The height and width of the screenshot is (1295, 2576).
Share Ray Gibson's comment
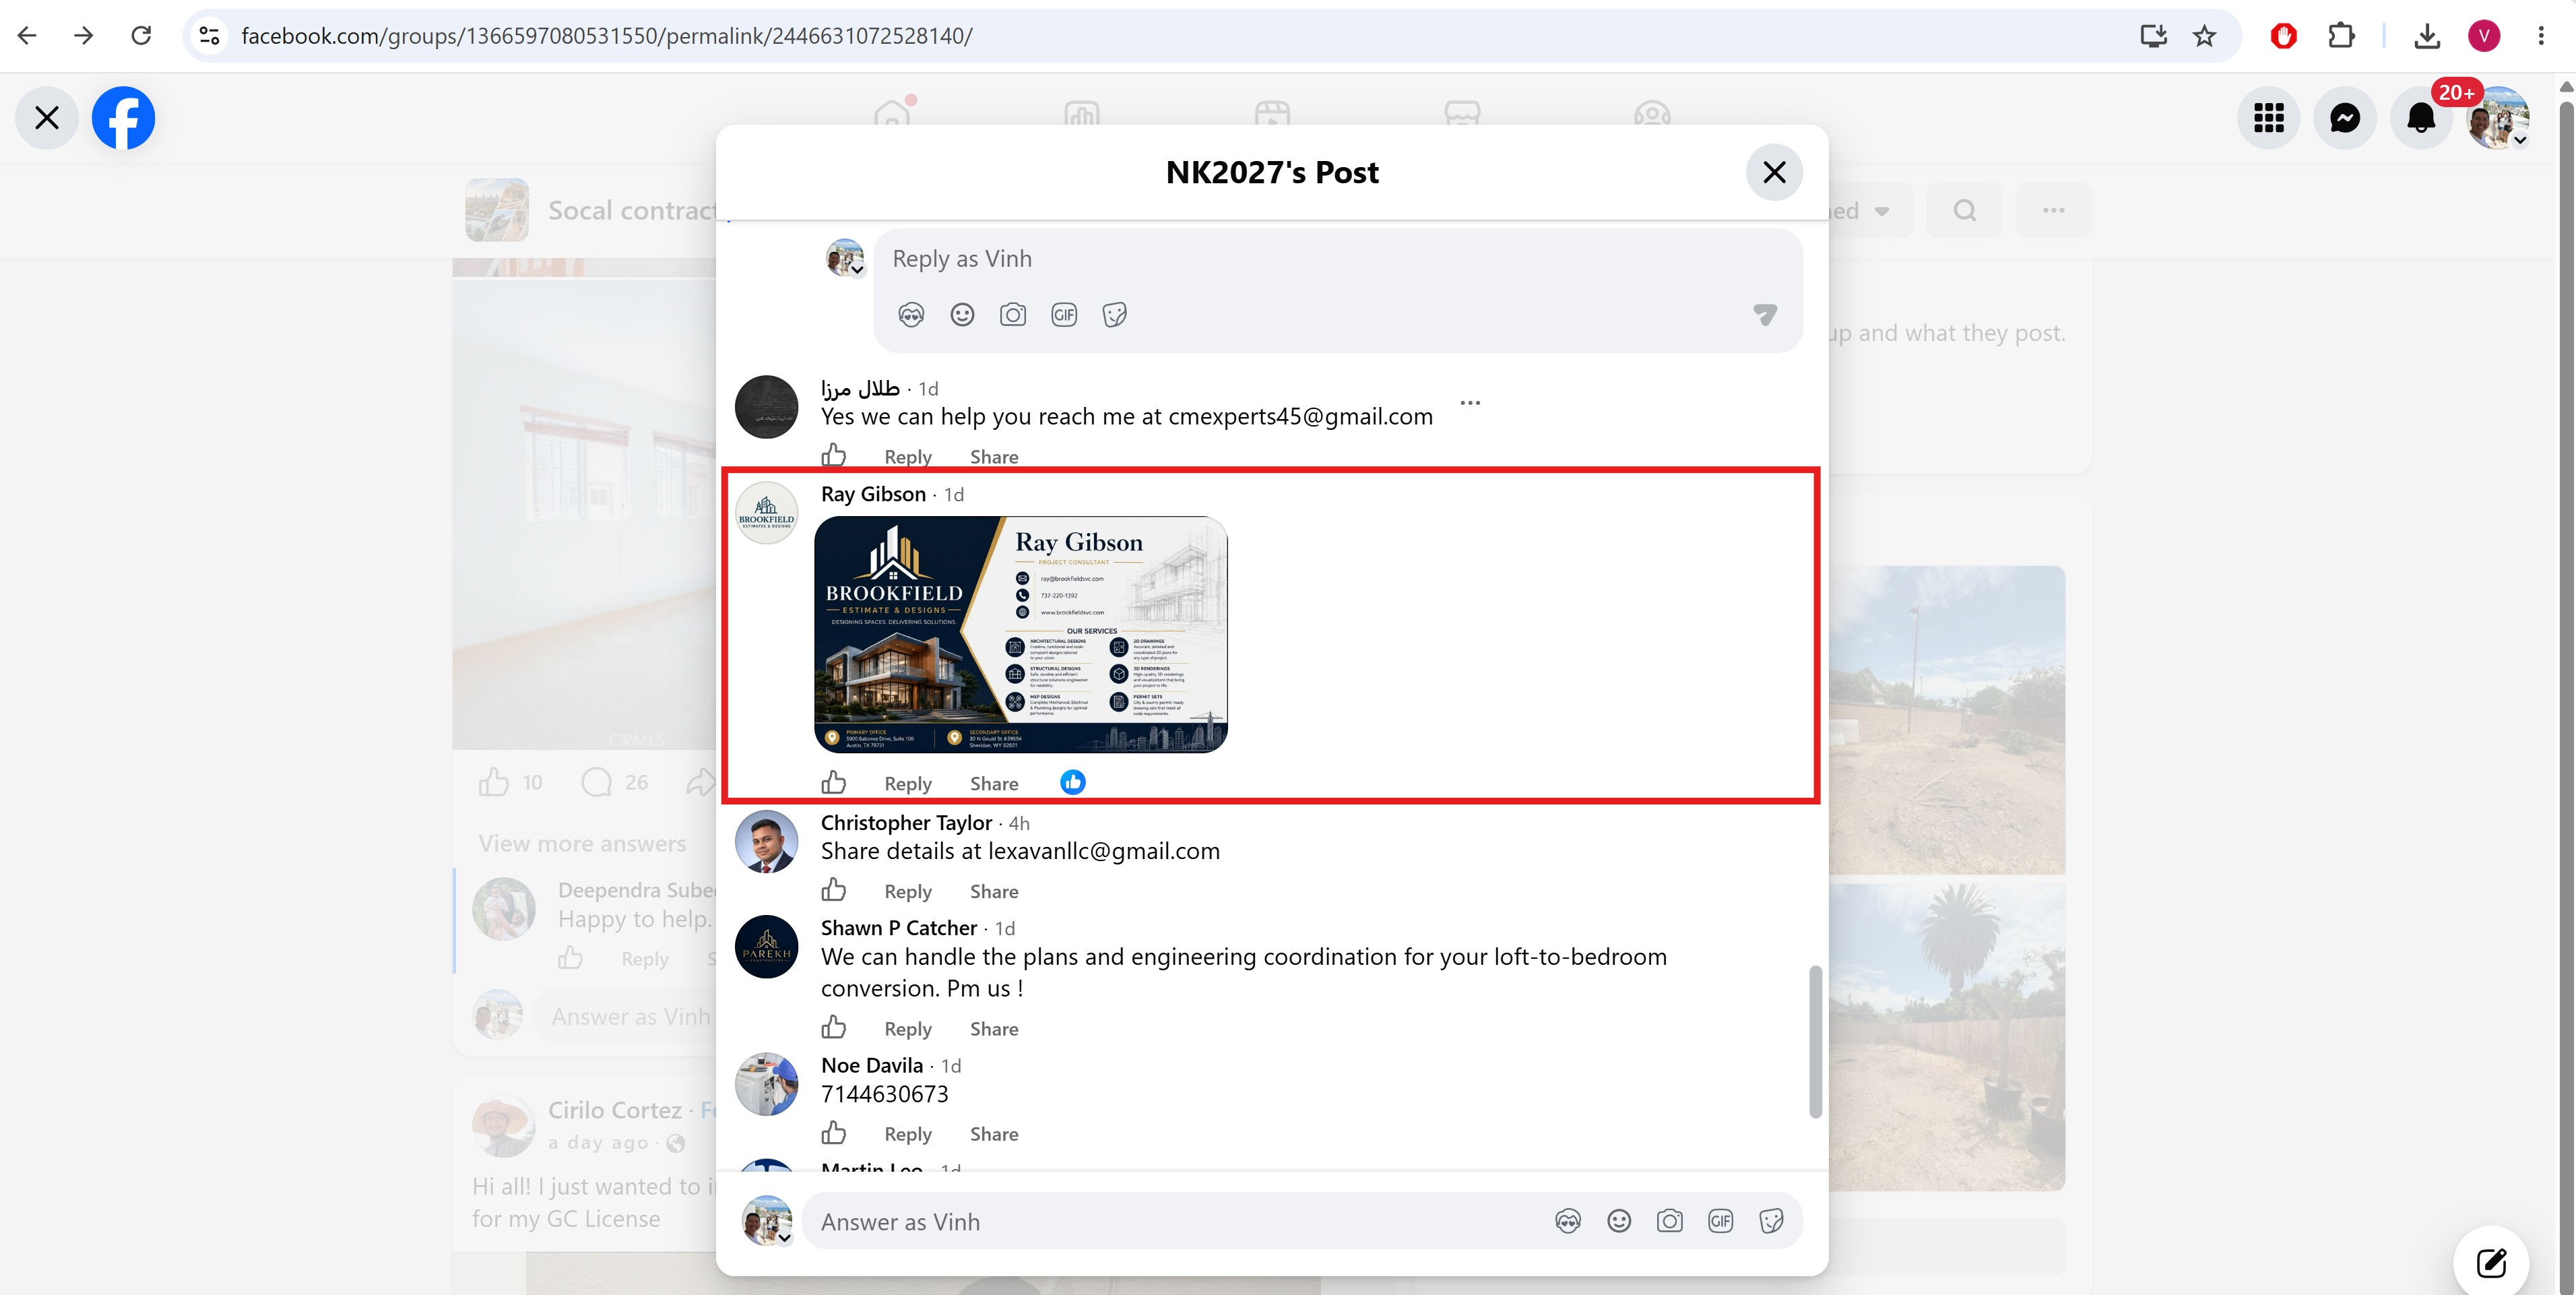click(994, 784)
